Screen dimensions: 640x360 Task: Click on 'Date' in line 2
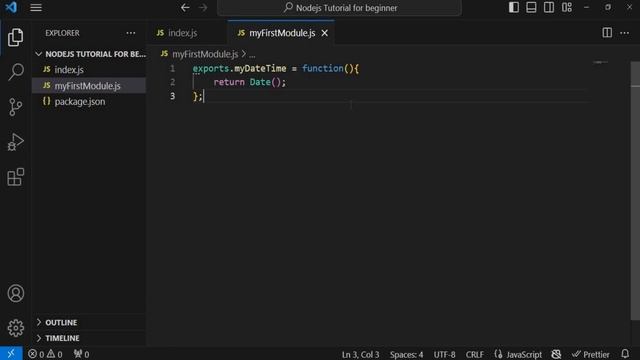(260, 82)
